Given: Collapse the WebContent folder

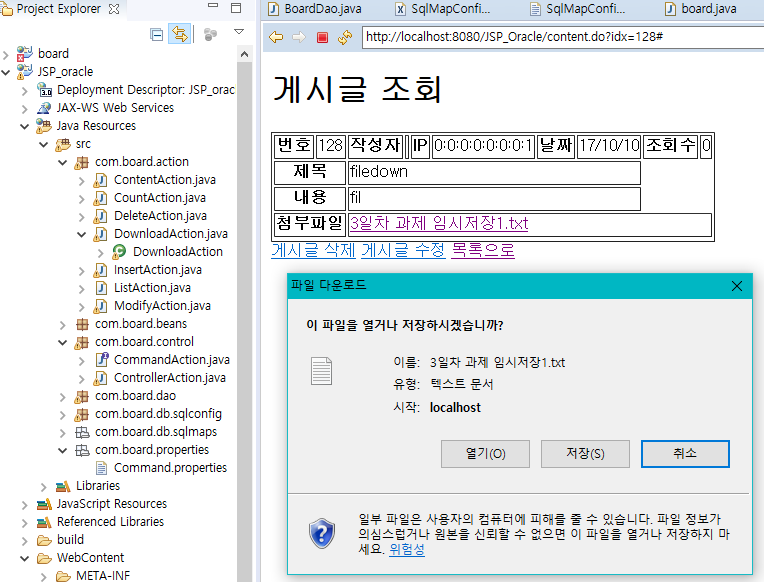Looking at the screenshot, I should point(25,559).
